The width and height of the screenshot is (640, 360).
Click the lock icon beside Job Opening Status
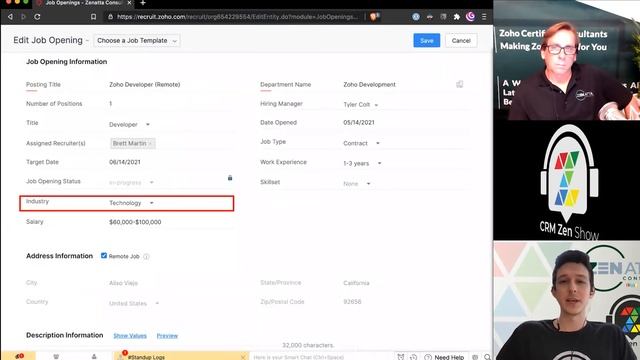click(x=230, y=178)
